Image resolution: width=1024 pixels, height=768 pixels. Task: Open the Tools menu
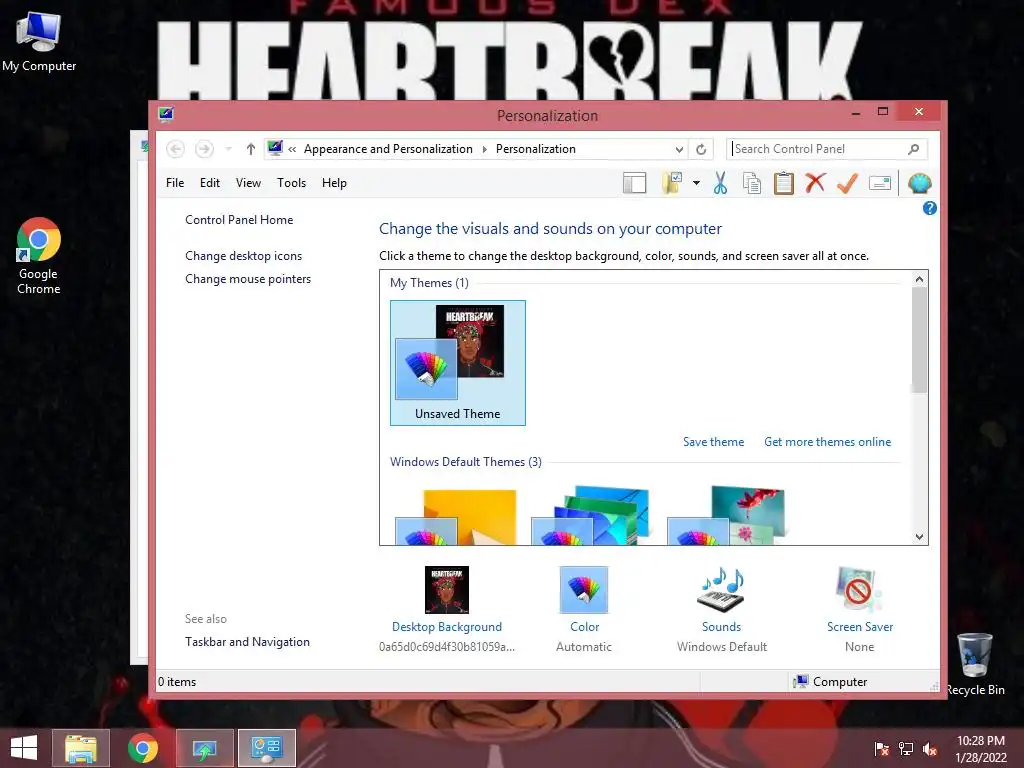(291, 183)
